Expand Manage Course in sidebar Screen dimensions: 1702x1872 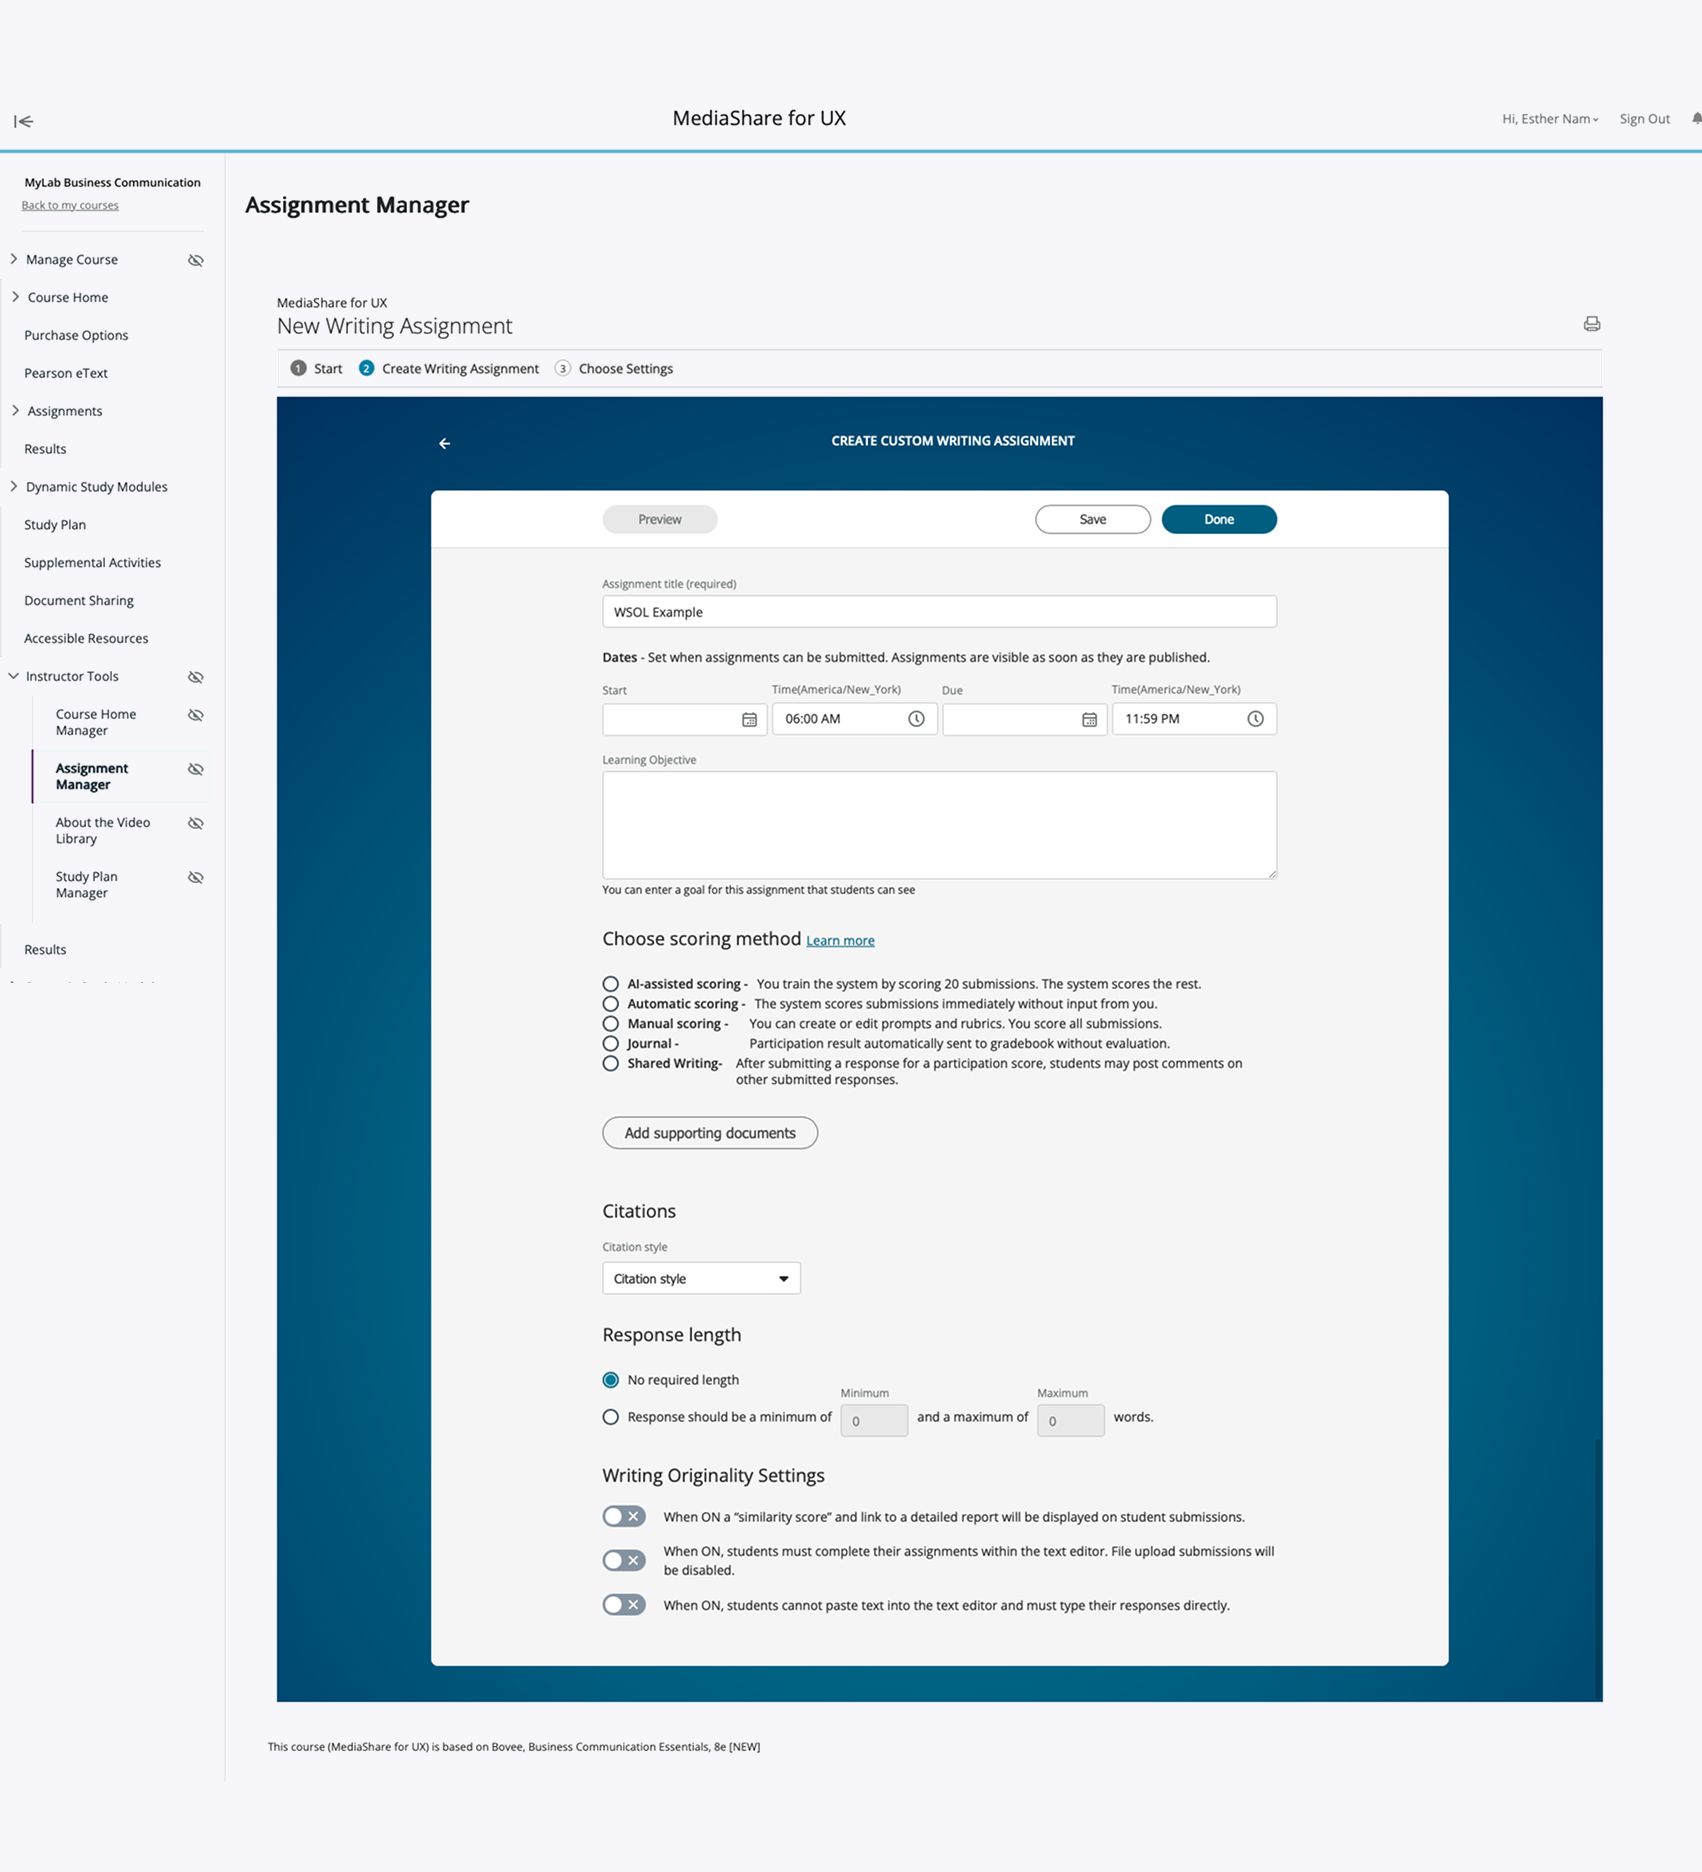14,259
